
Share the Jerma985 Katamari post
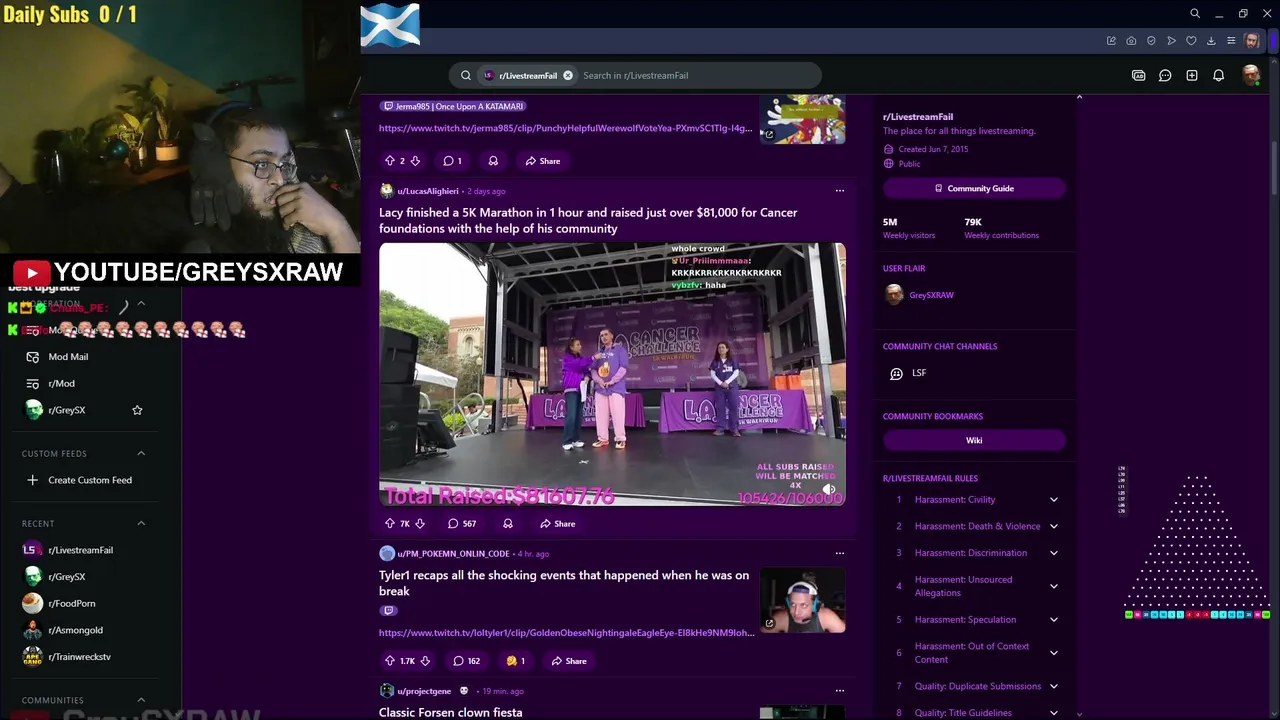coord(543,161)
